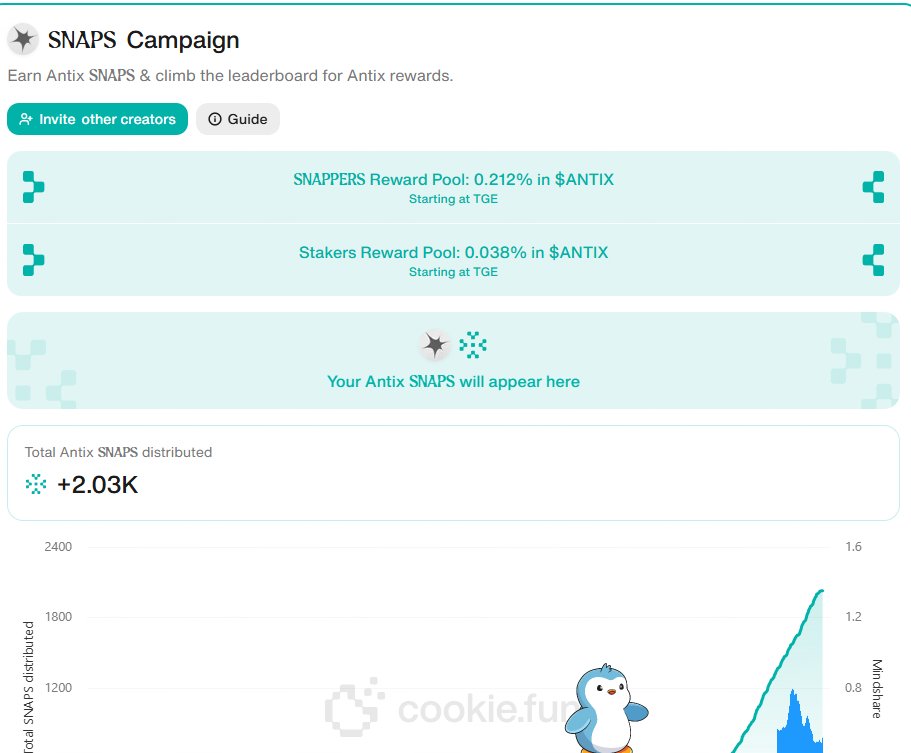Click star avatar in Your Antix SNAPS banner
The height and width of the screenshot is (753, 911).
tap(434, 346)
